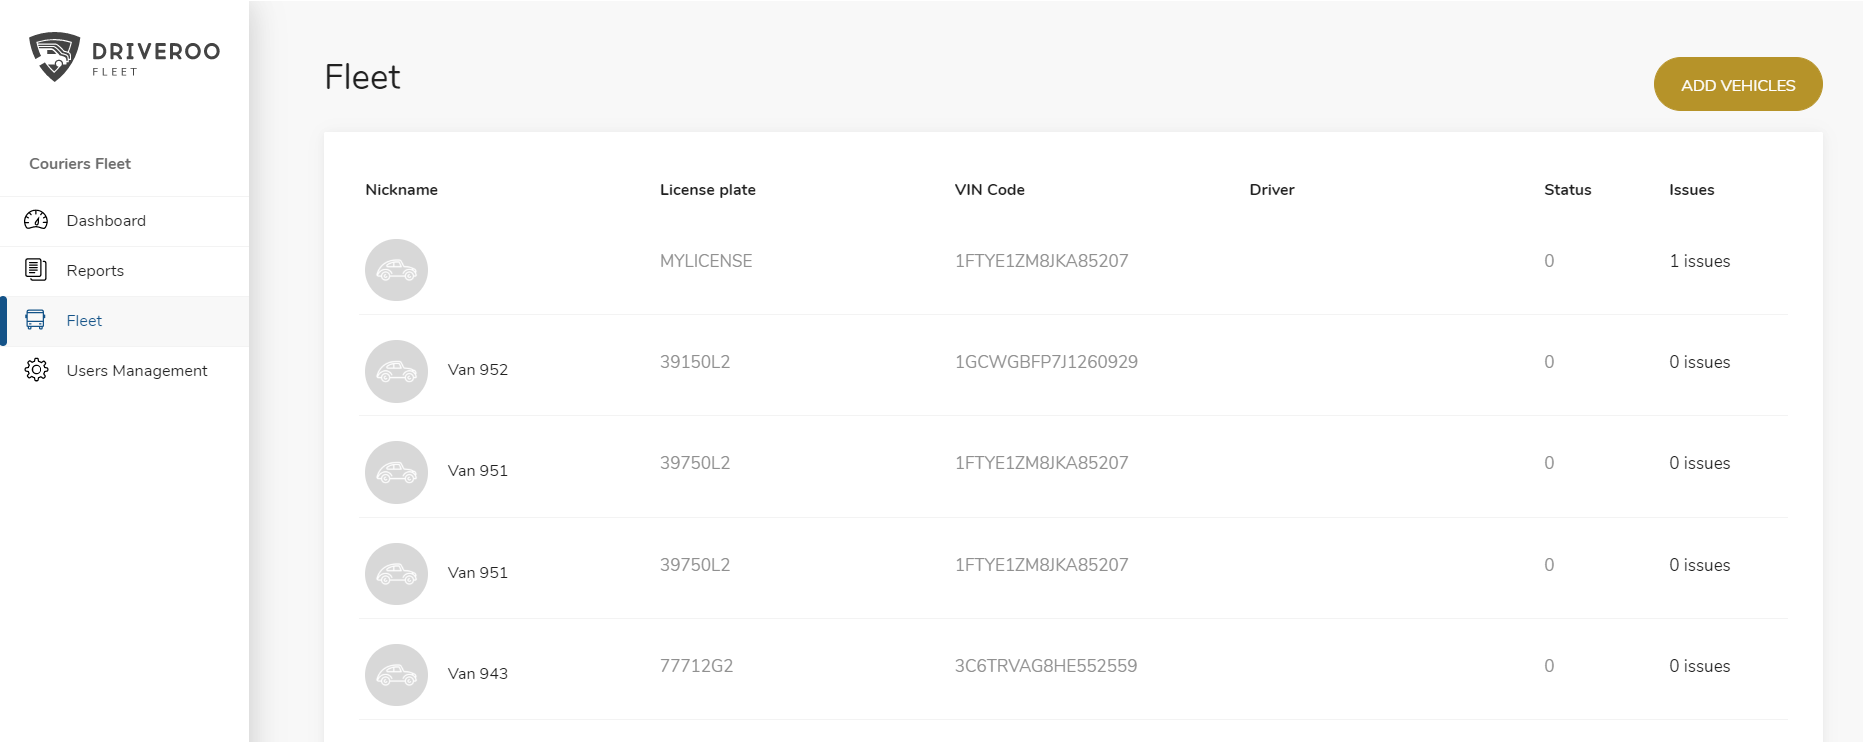
Task: Click VIN code 1GCWGBFP7J1260929
Action: coord(1046,362)
